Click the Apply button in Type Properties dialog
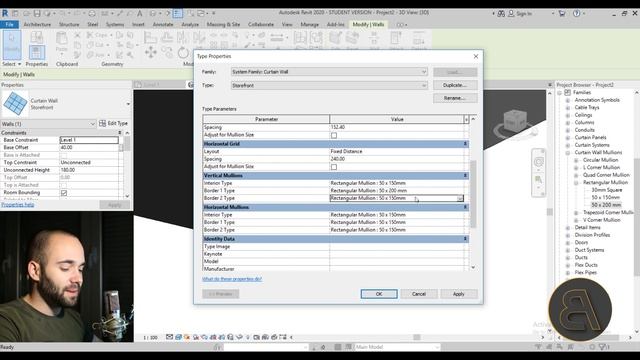 click(x=458, y=294)
